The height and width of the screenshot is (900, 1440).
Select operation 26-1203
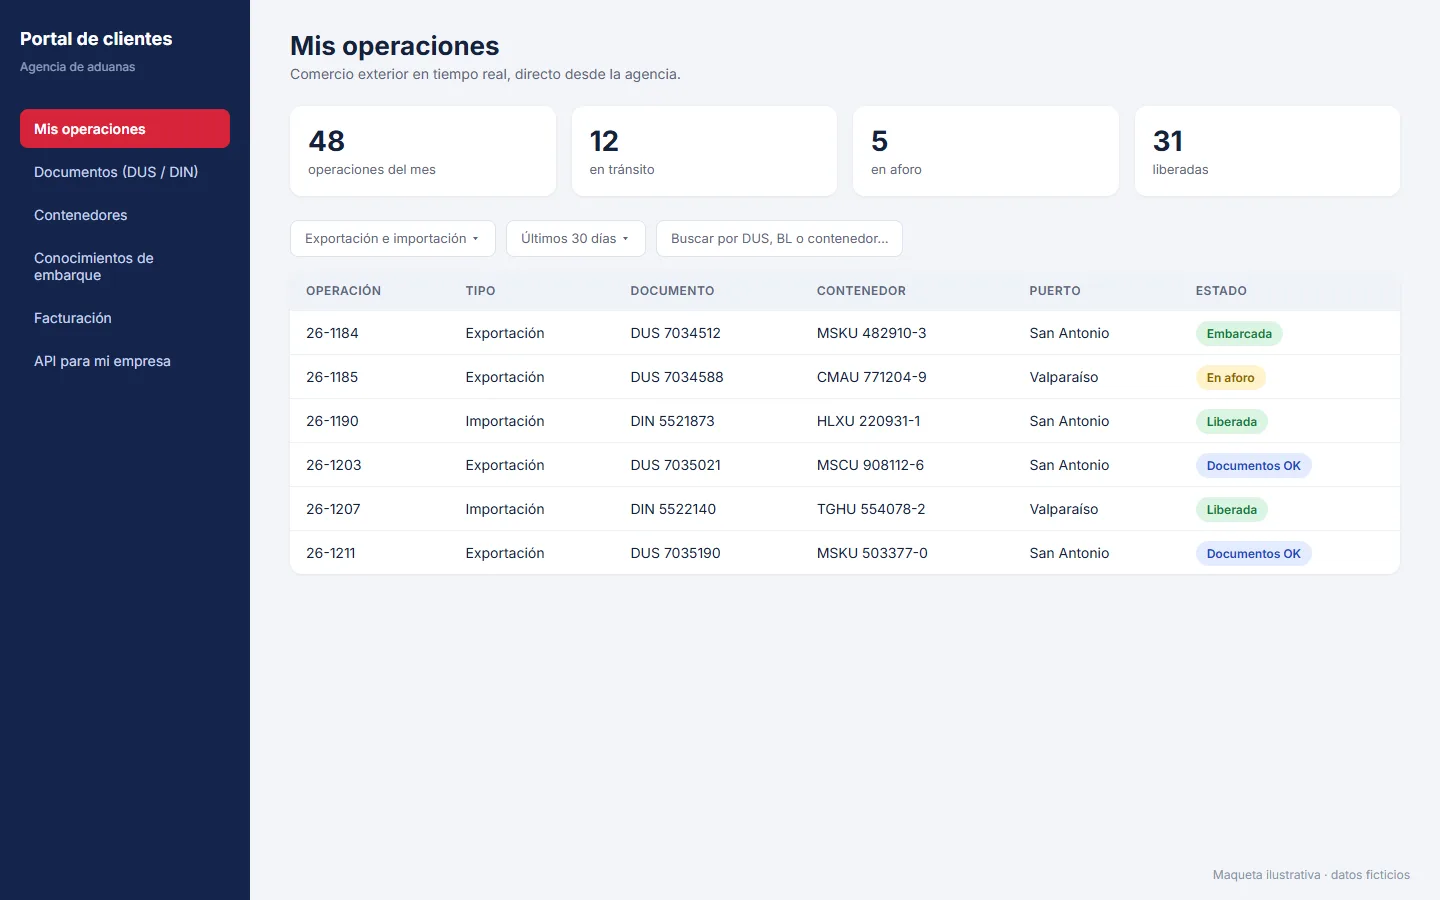(x=334, y=465)
